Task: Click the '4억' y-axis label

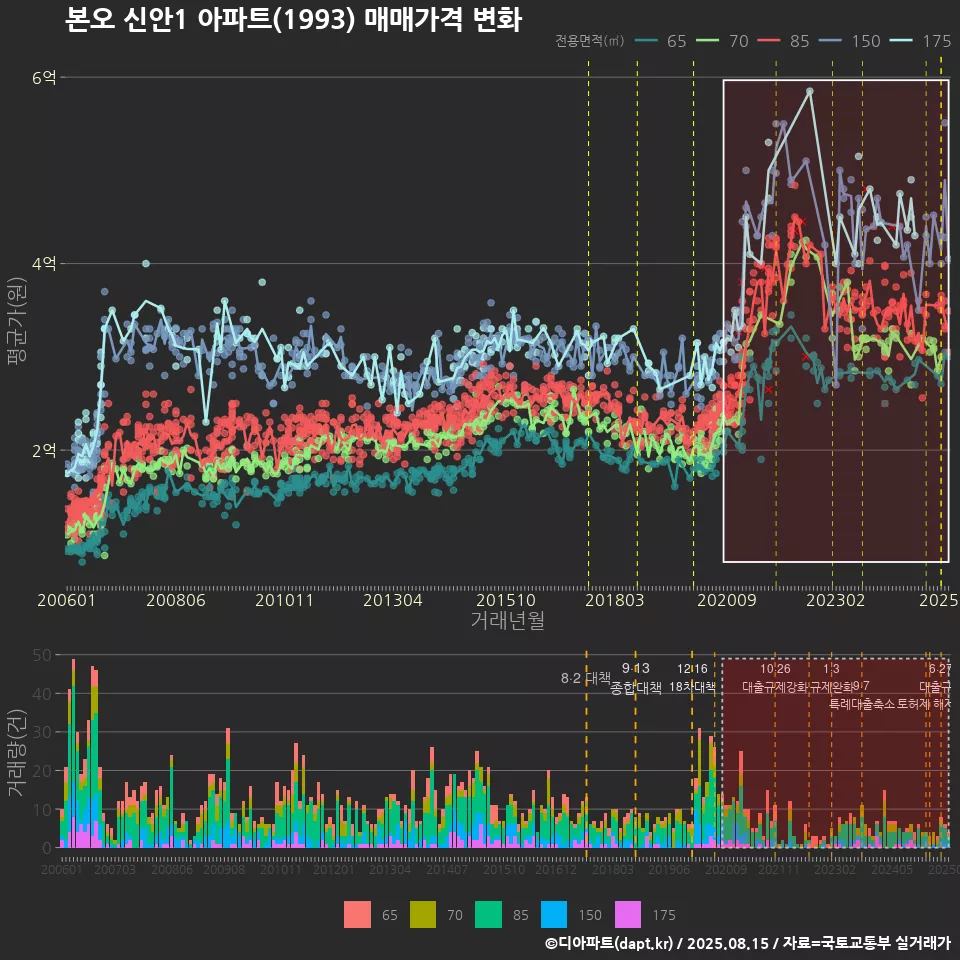Action: (x=44, y=264)
